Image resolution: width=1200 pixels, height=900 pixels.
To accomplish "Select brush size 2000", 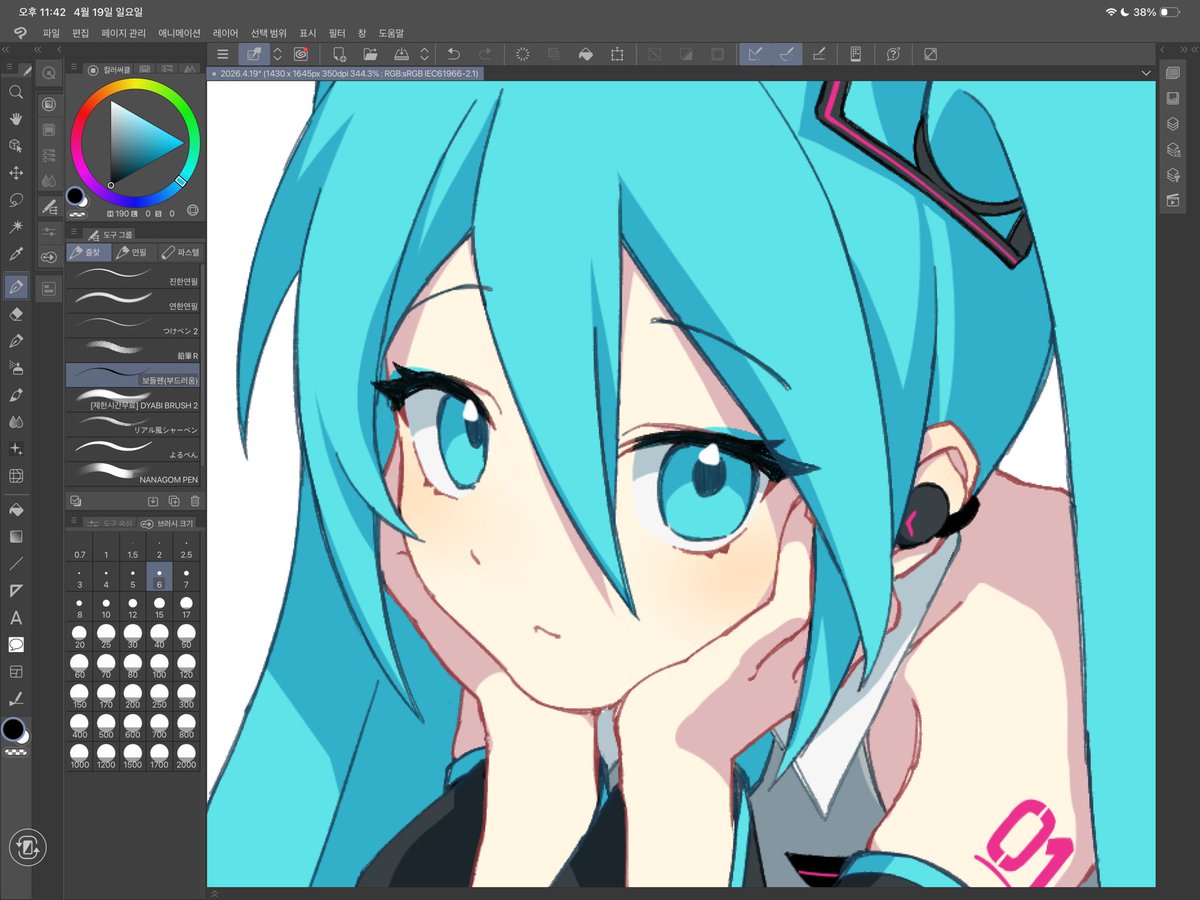I will 186,757.
